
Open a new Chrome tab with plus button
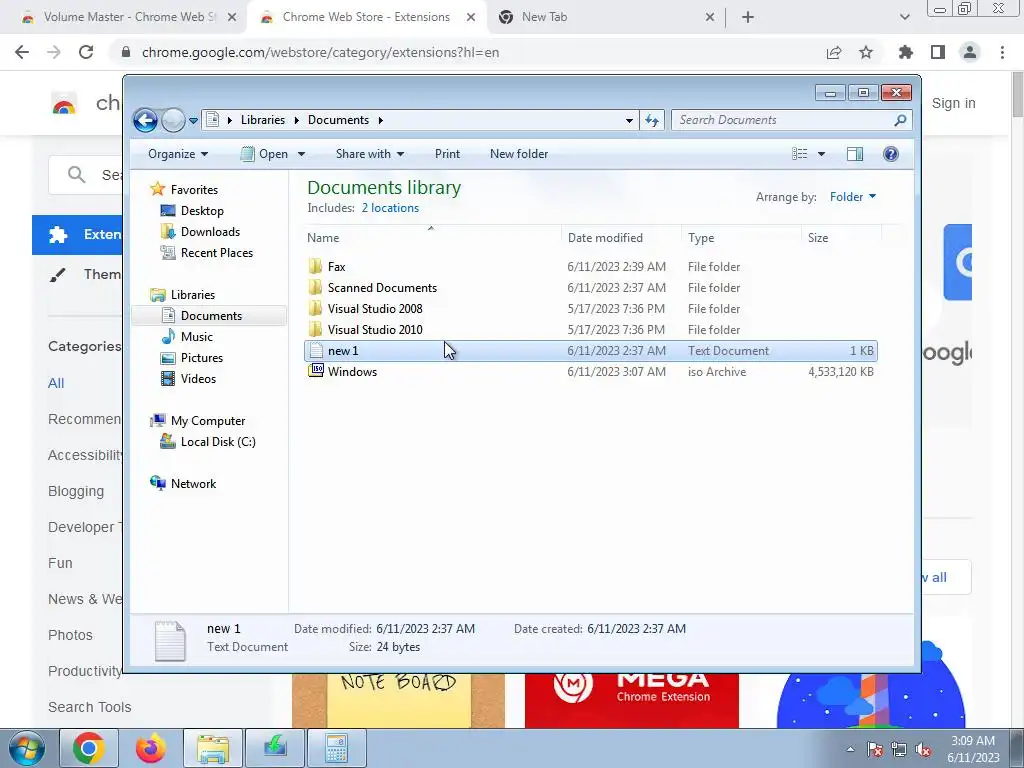[748, 18]
